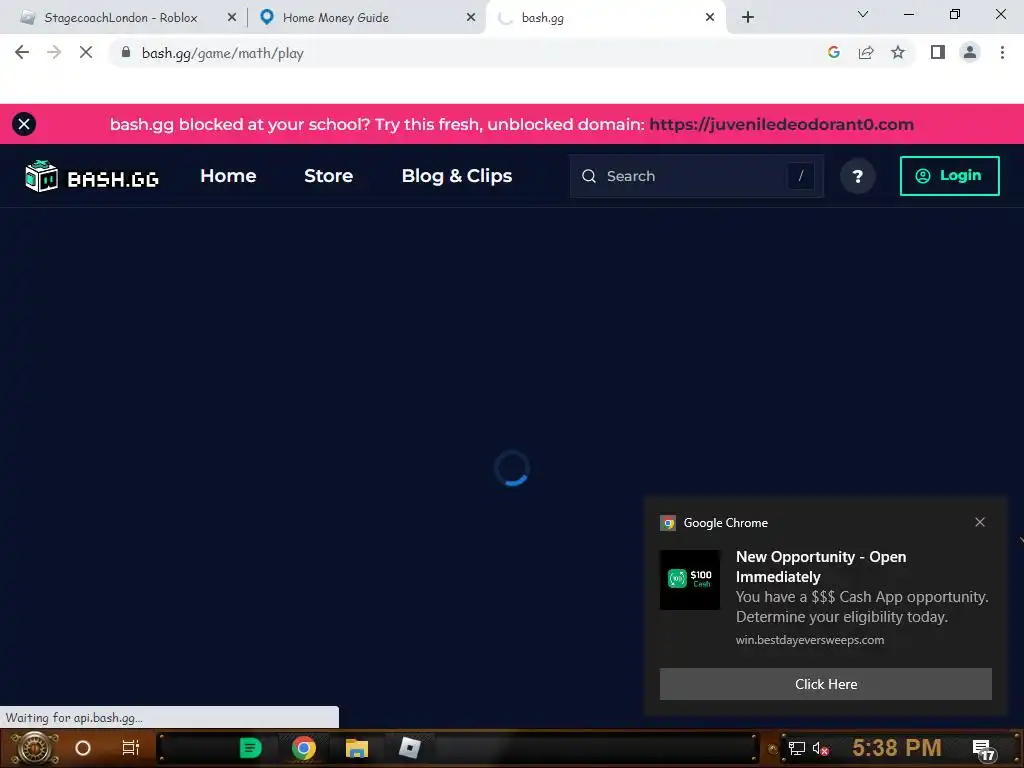Go back with the browser back arrow
The width and height of the screenshot is (1024, 768).
click(x=22, y=52)
